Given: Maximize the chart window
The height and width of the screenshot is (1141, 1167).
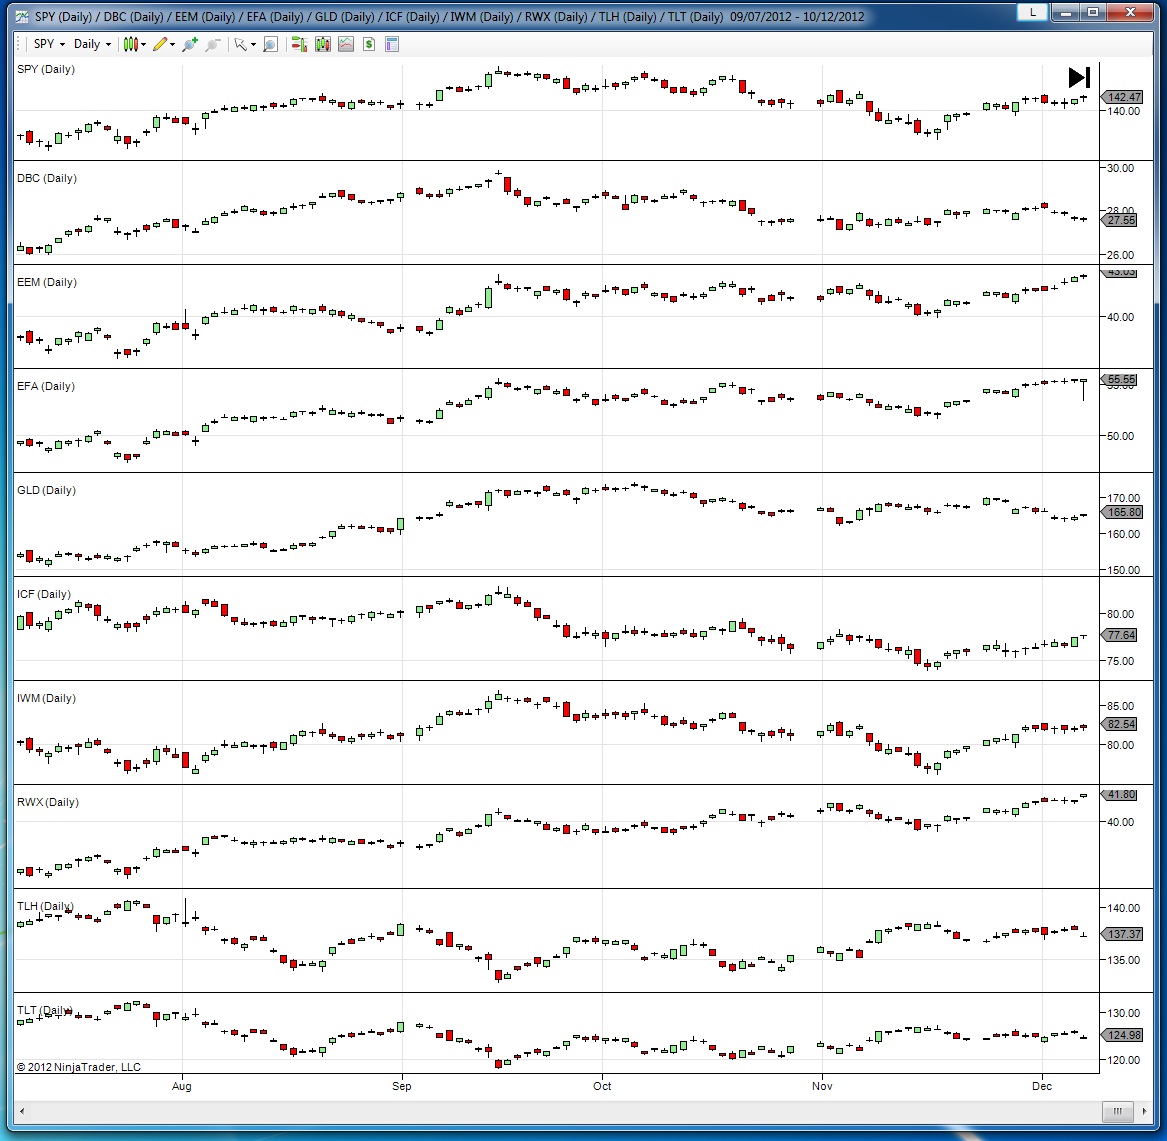Looking at the screenshot, I should coord(1093,12).
